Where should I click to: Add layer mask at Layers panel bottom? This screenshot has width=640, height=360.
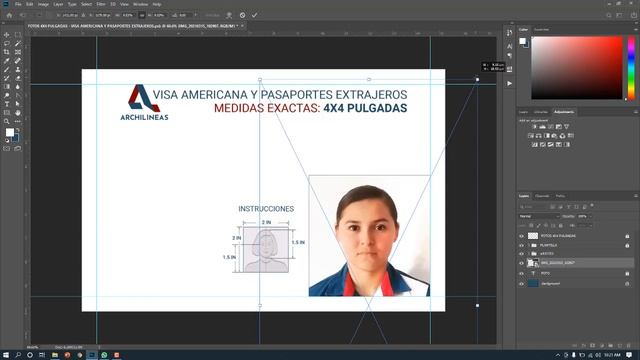592,346
